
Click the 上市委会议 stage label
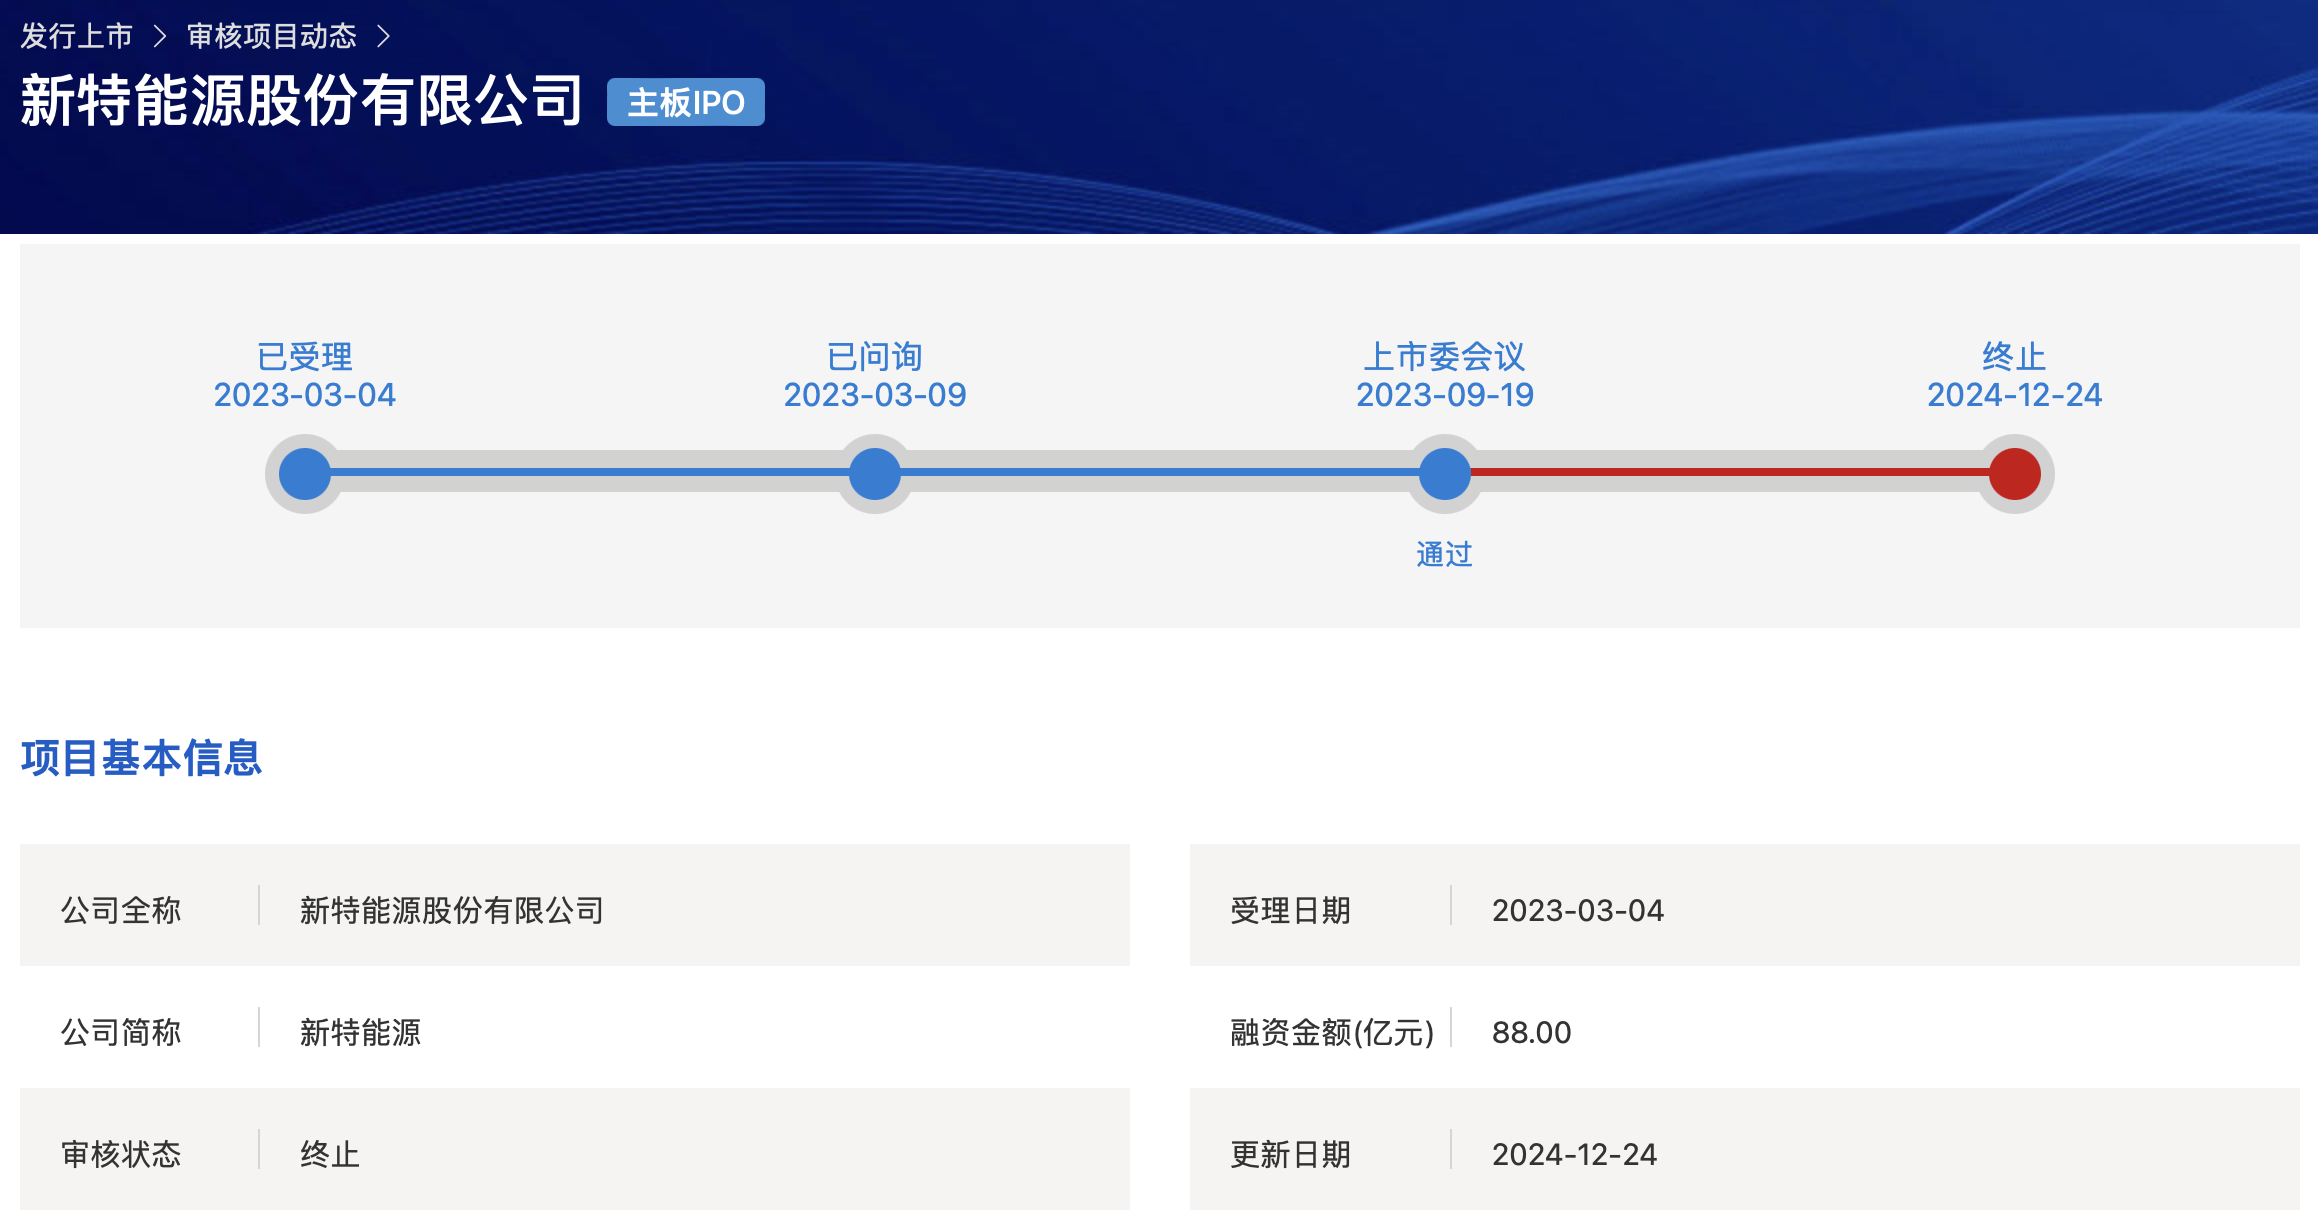click(1444, 357)
